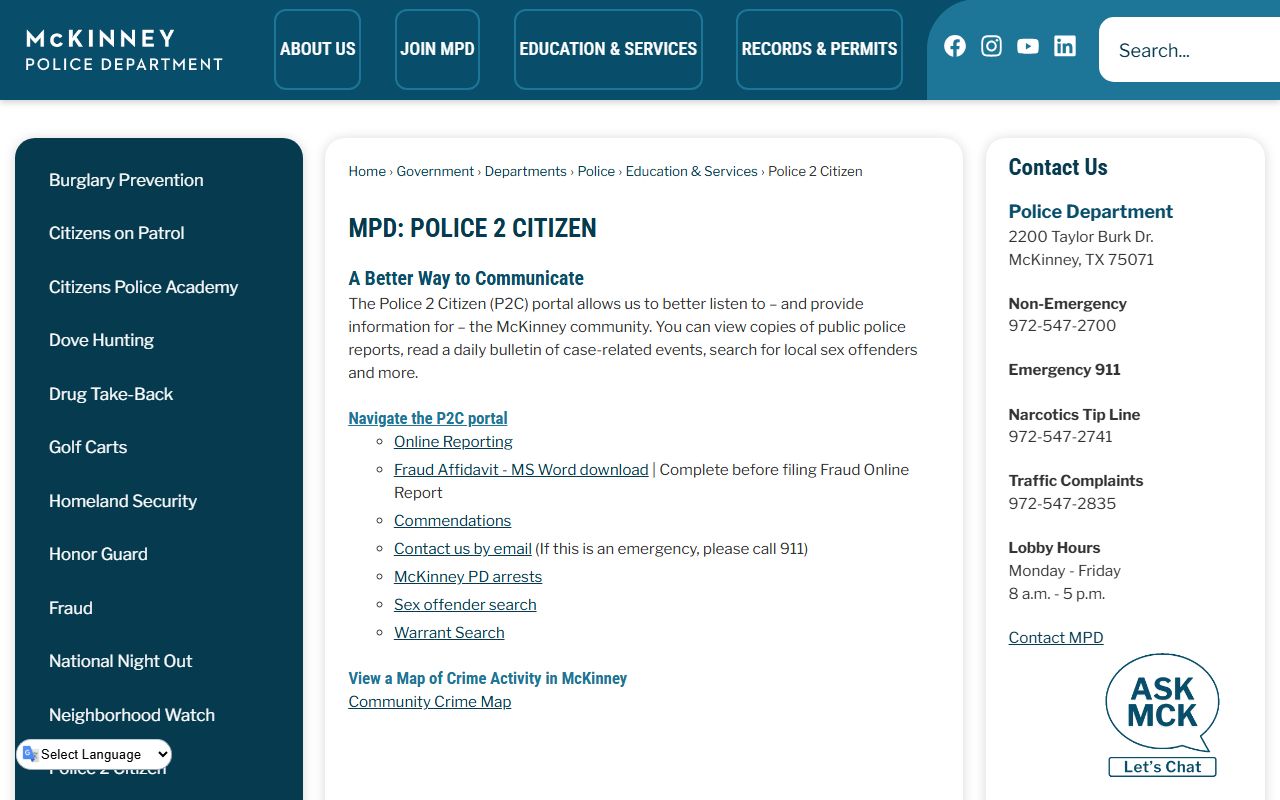
Task: Open the Online Reporting link
Action: pos(453,441)
